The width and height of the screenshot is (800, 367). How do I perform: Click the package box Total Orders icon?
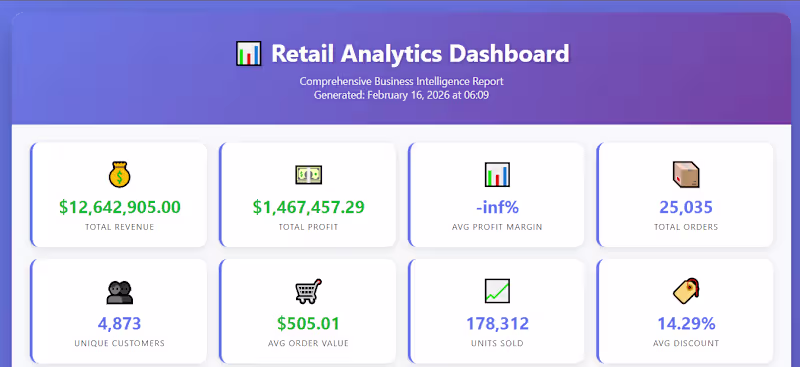coord(686,175)
